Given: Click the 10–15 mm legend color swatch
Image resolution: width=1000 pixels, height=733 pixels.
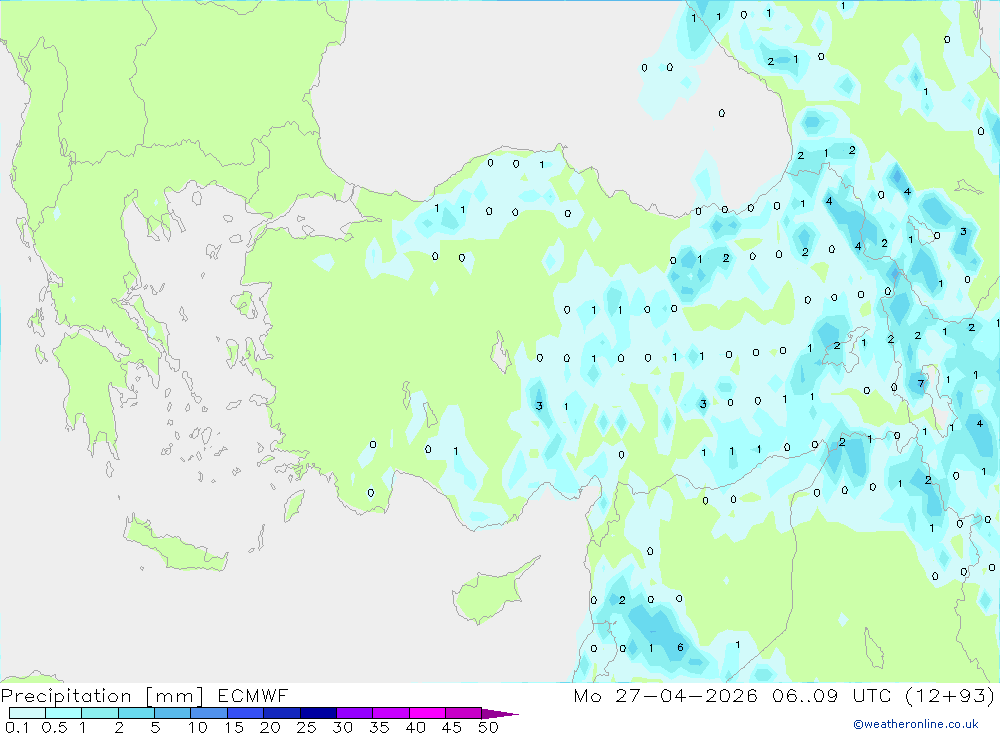Looking at the screenshot, I should (x=209, y=713).
